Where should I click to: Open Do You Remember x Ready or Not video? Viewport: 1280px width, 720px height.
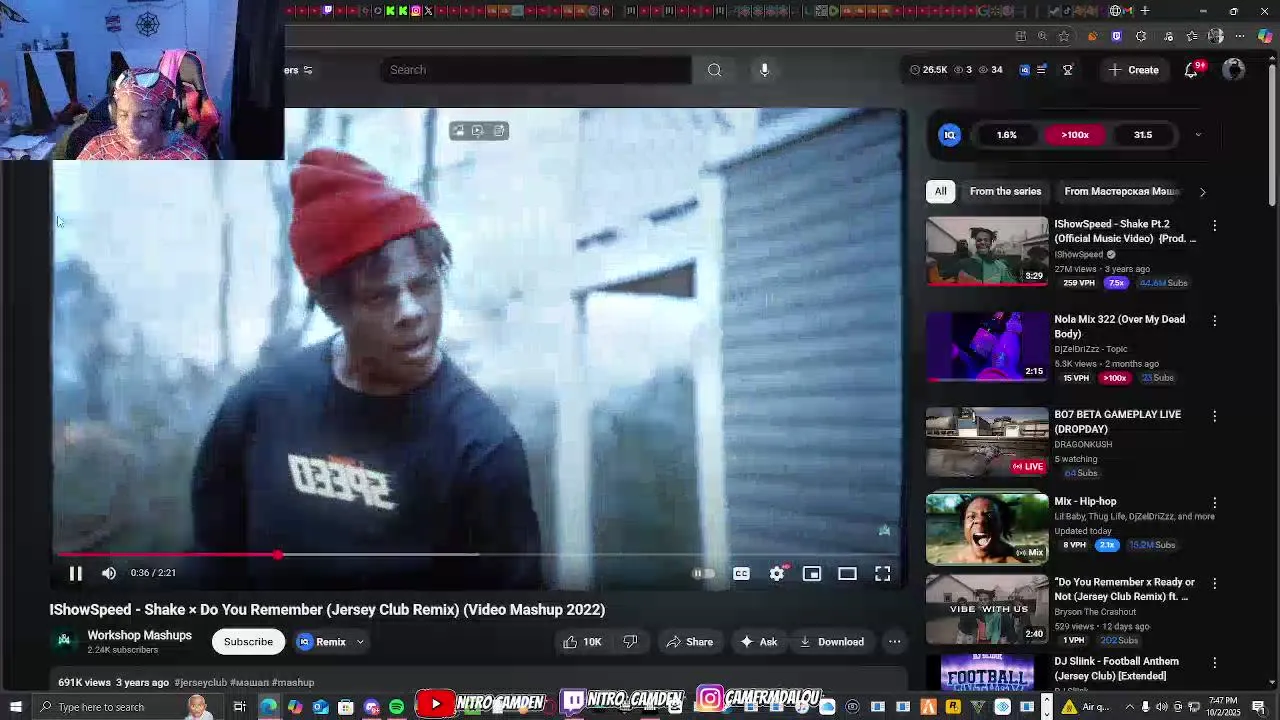coord(1124,589)
